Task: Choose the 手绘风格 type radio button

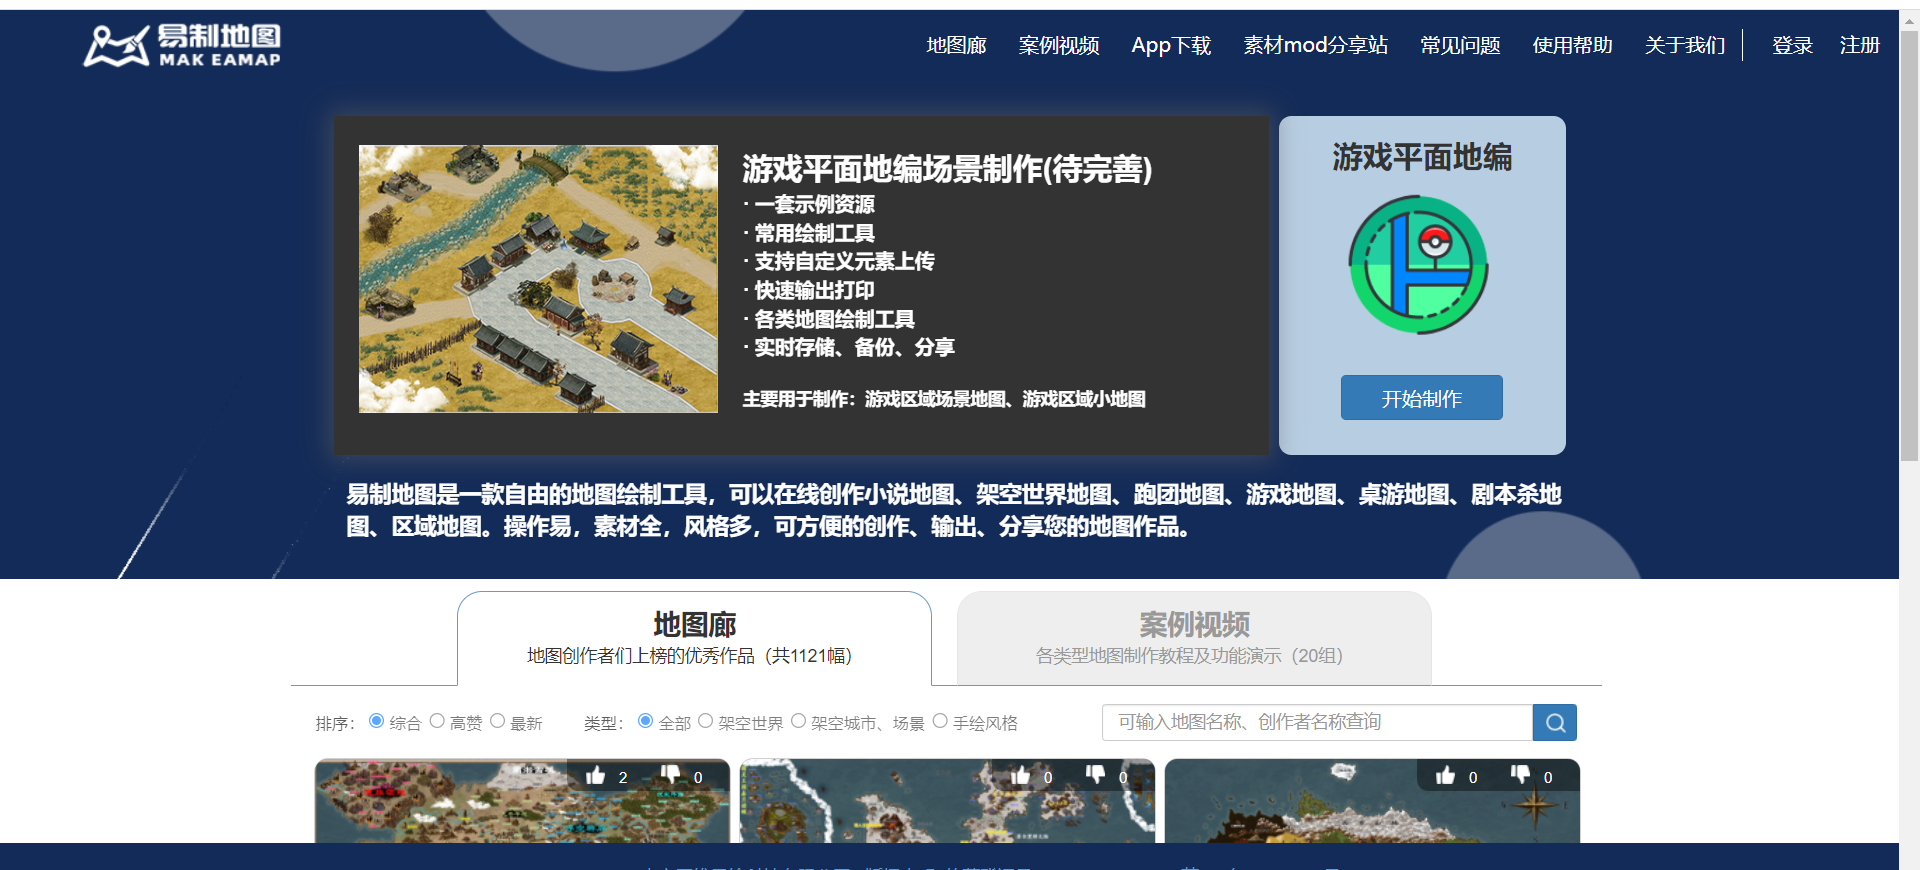Action: 940,721
